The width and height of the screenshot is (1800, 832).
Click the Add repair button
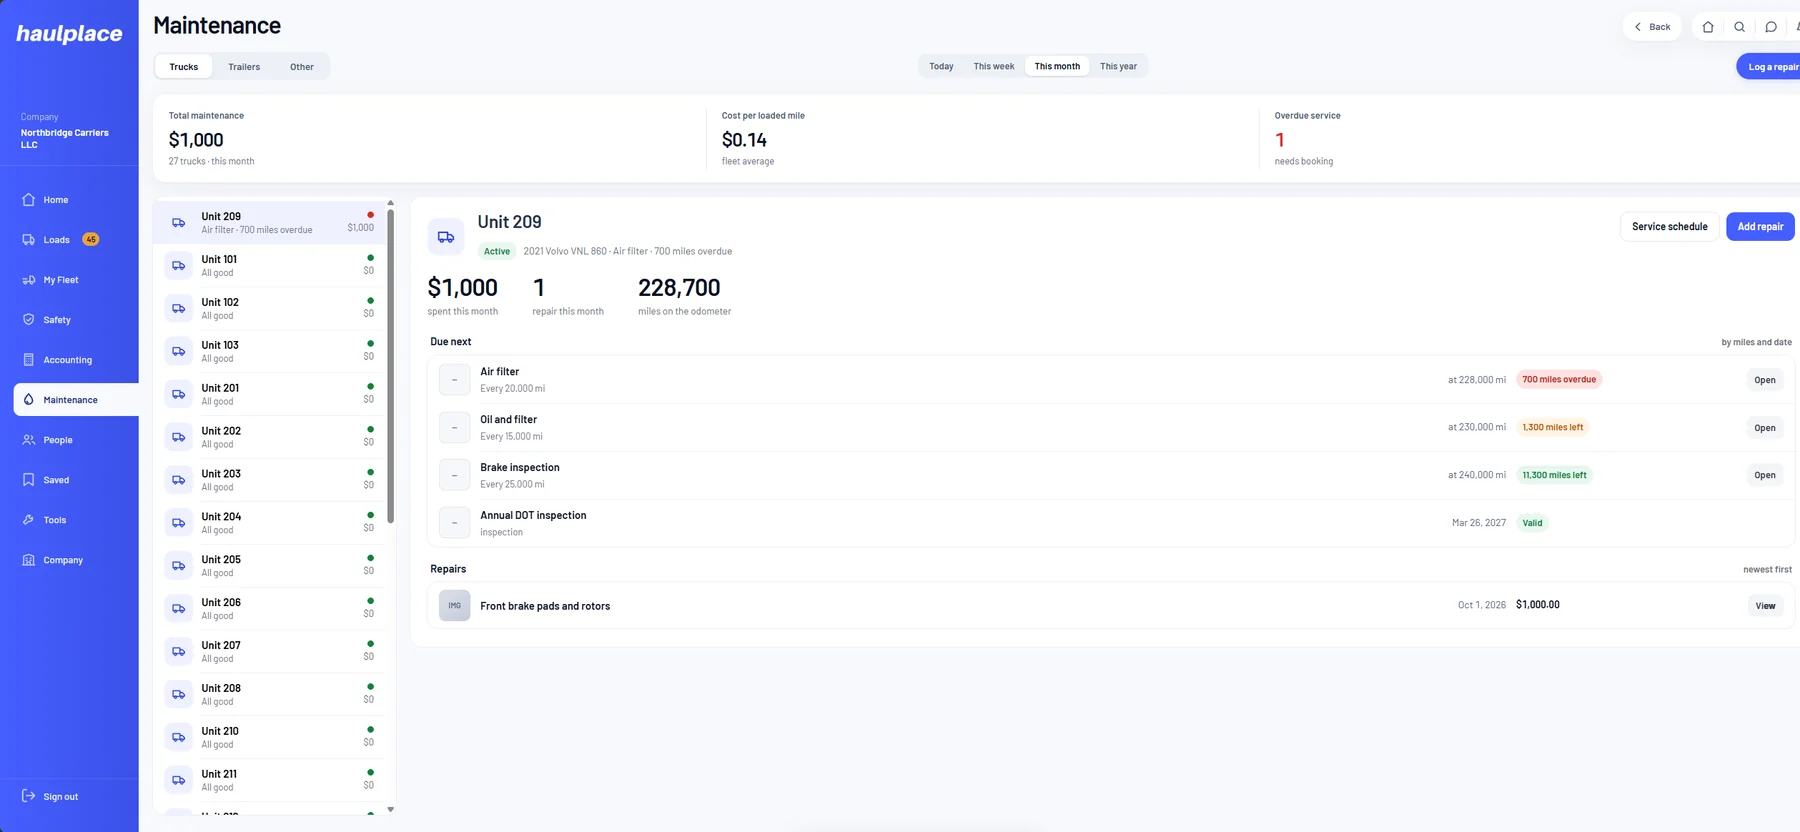[1760, 226]
